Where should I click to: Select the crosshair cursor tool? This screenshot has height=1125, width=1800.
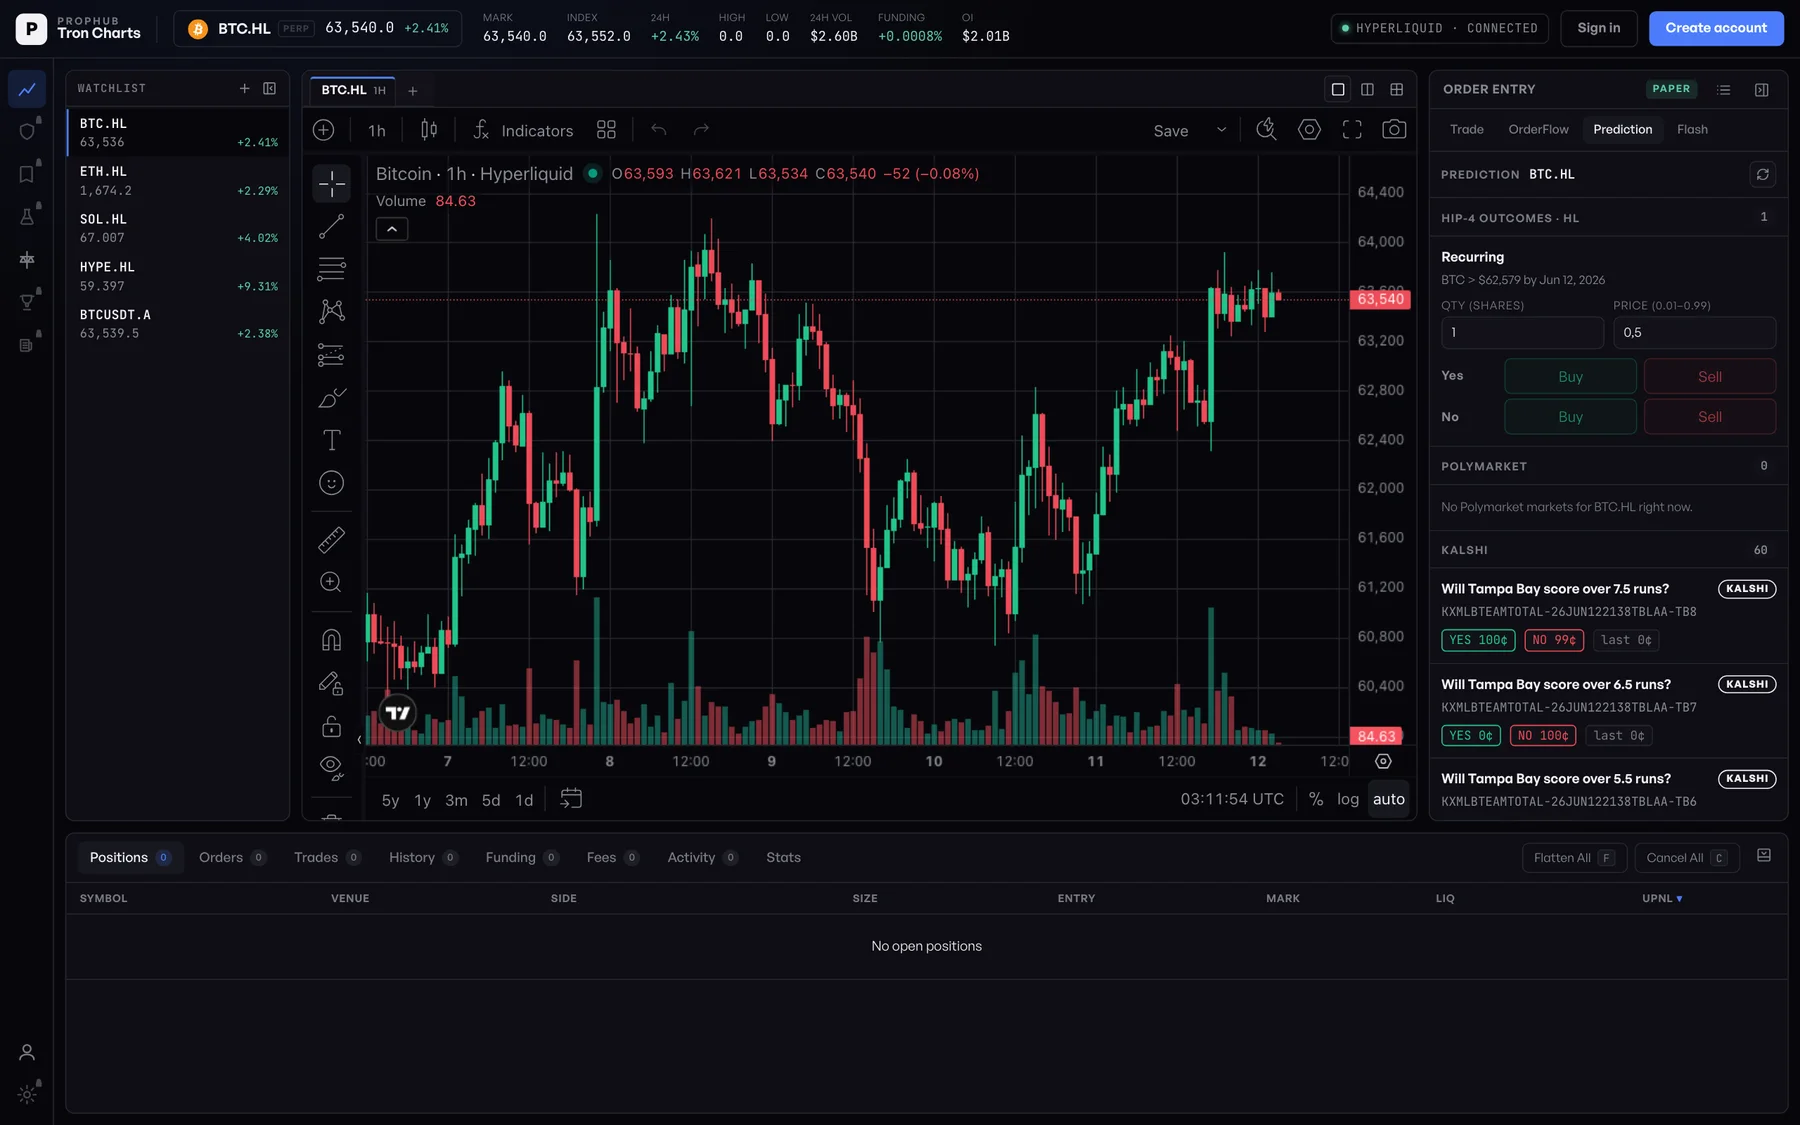pos(331,183)
